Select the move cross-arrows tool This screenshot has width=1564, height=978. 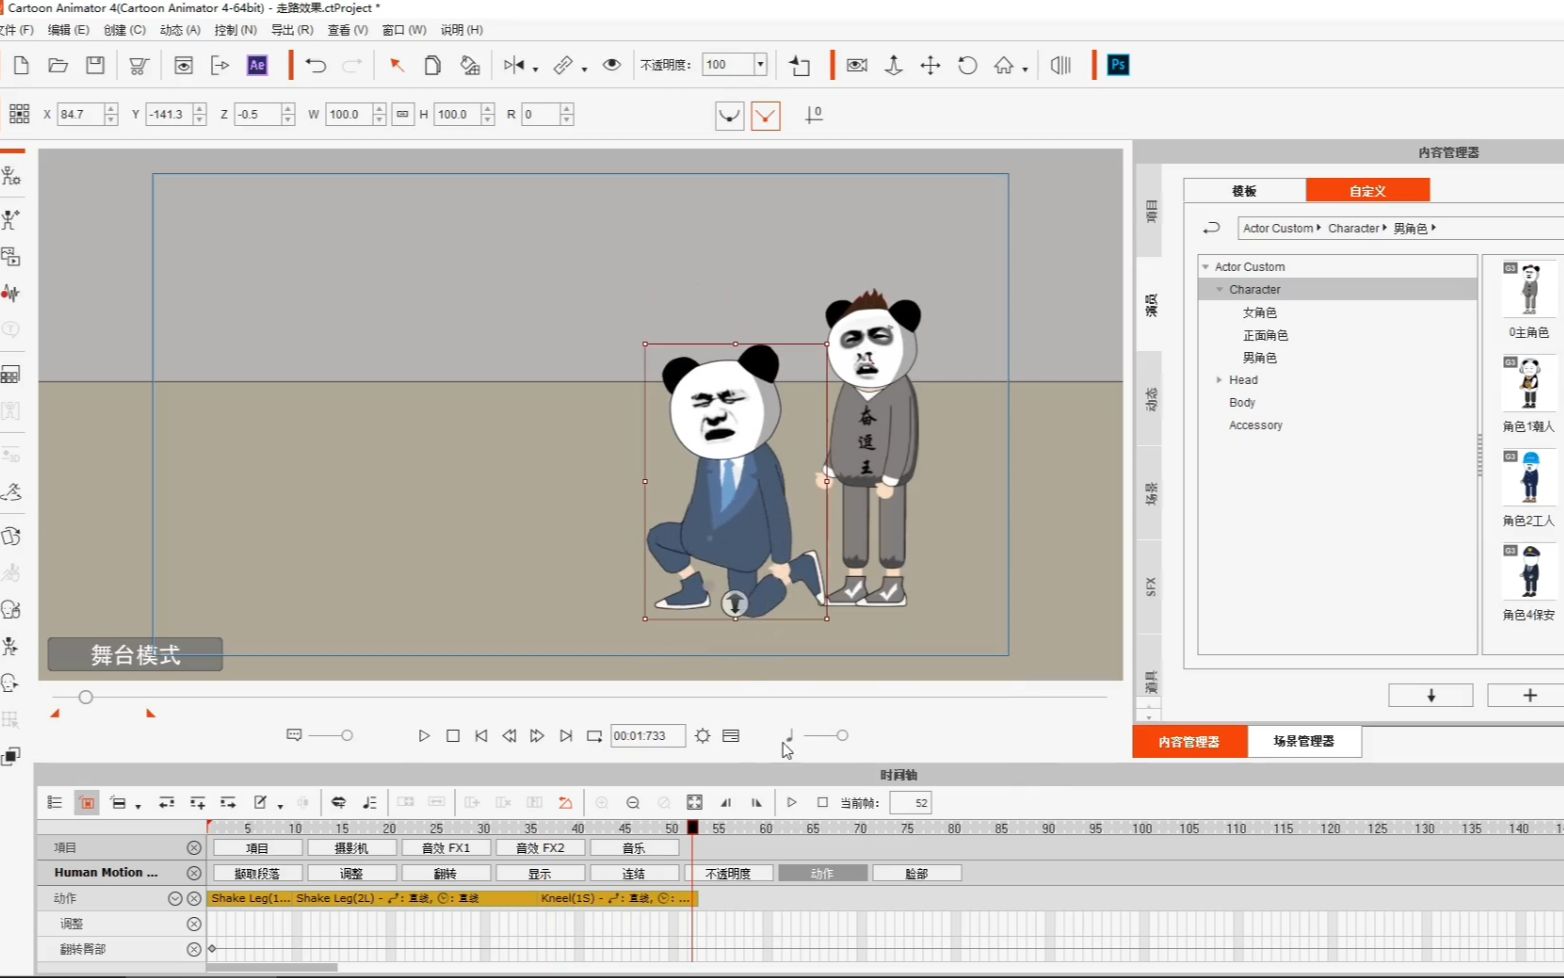930,65
